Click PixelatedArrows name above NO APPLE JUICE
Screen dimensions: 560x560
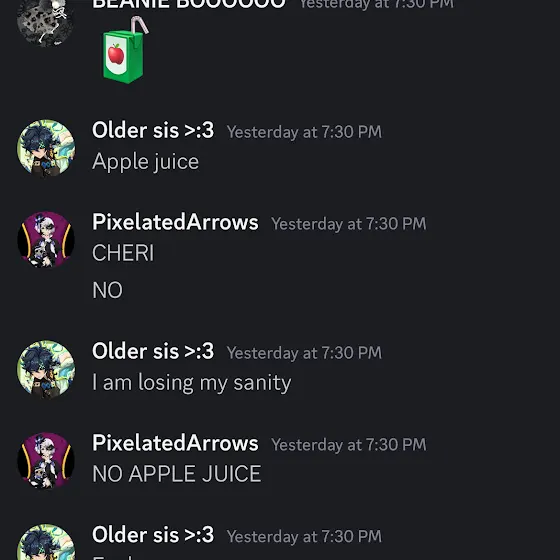tap(175, 443)
